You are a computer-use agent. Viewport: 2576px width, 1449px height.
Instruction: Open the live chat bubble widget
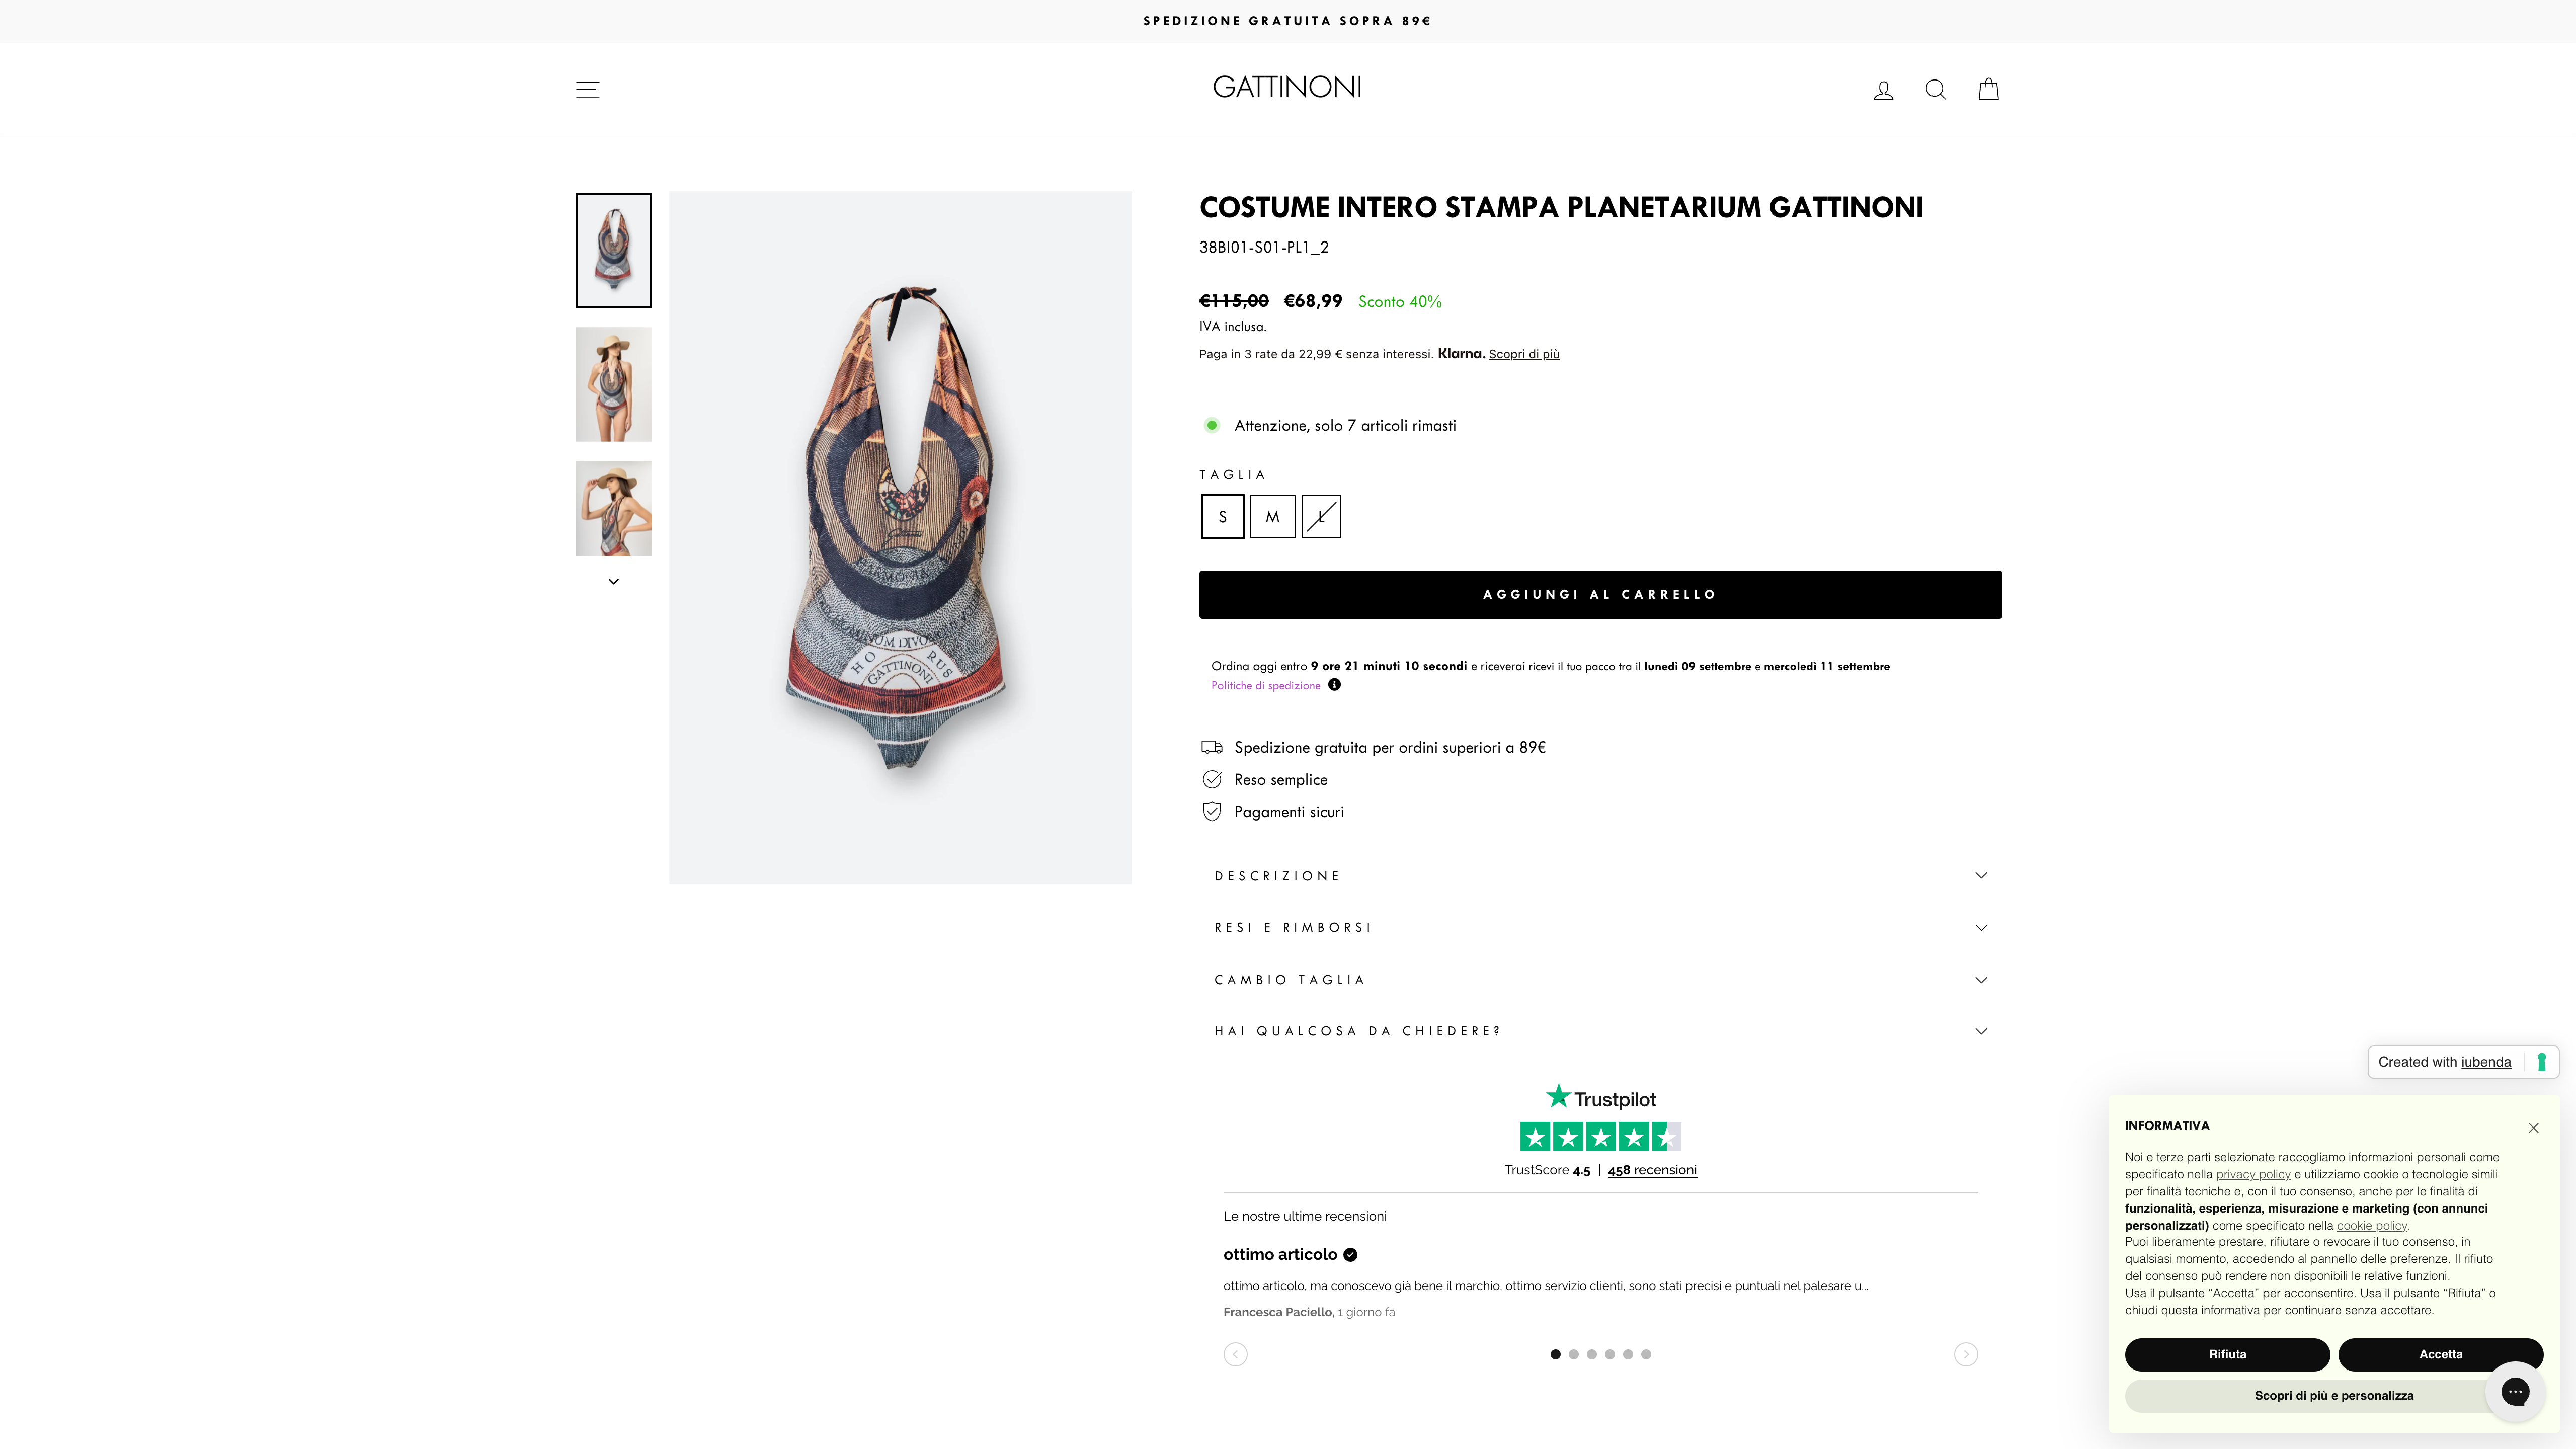2514,1391
